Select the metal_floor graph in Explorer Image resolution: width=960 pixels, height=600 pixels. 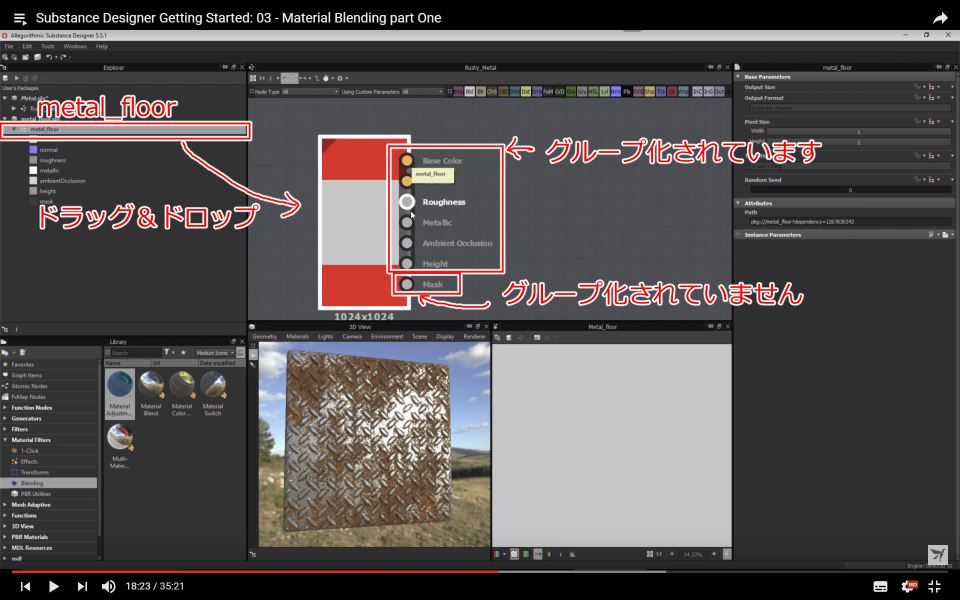(x=126, y=129)
